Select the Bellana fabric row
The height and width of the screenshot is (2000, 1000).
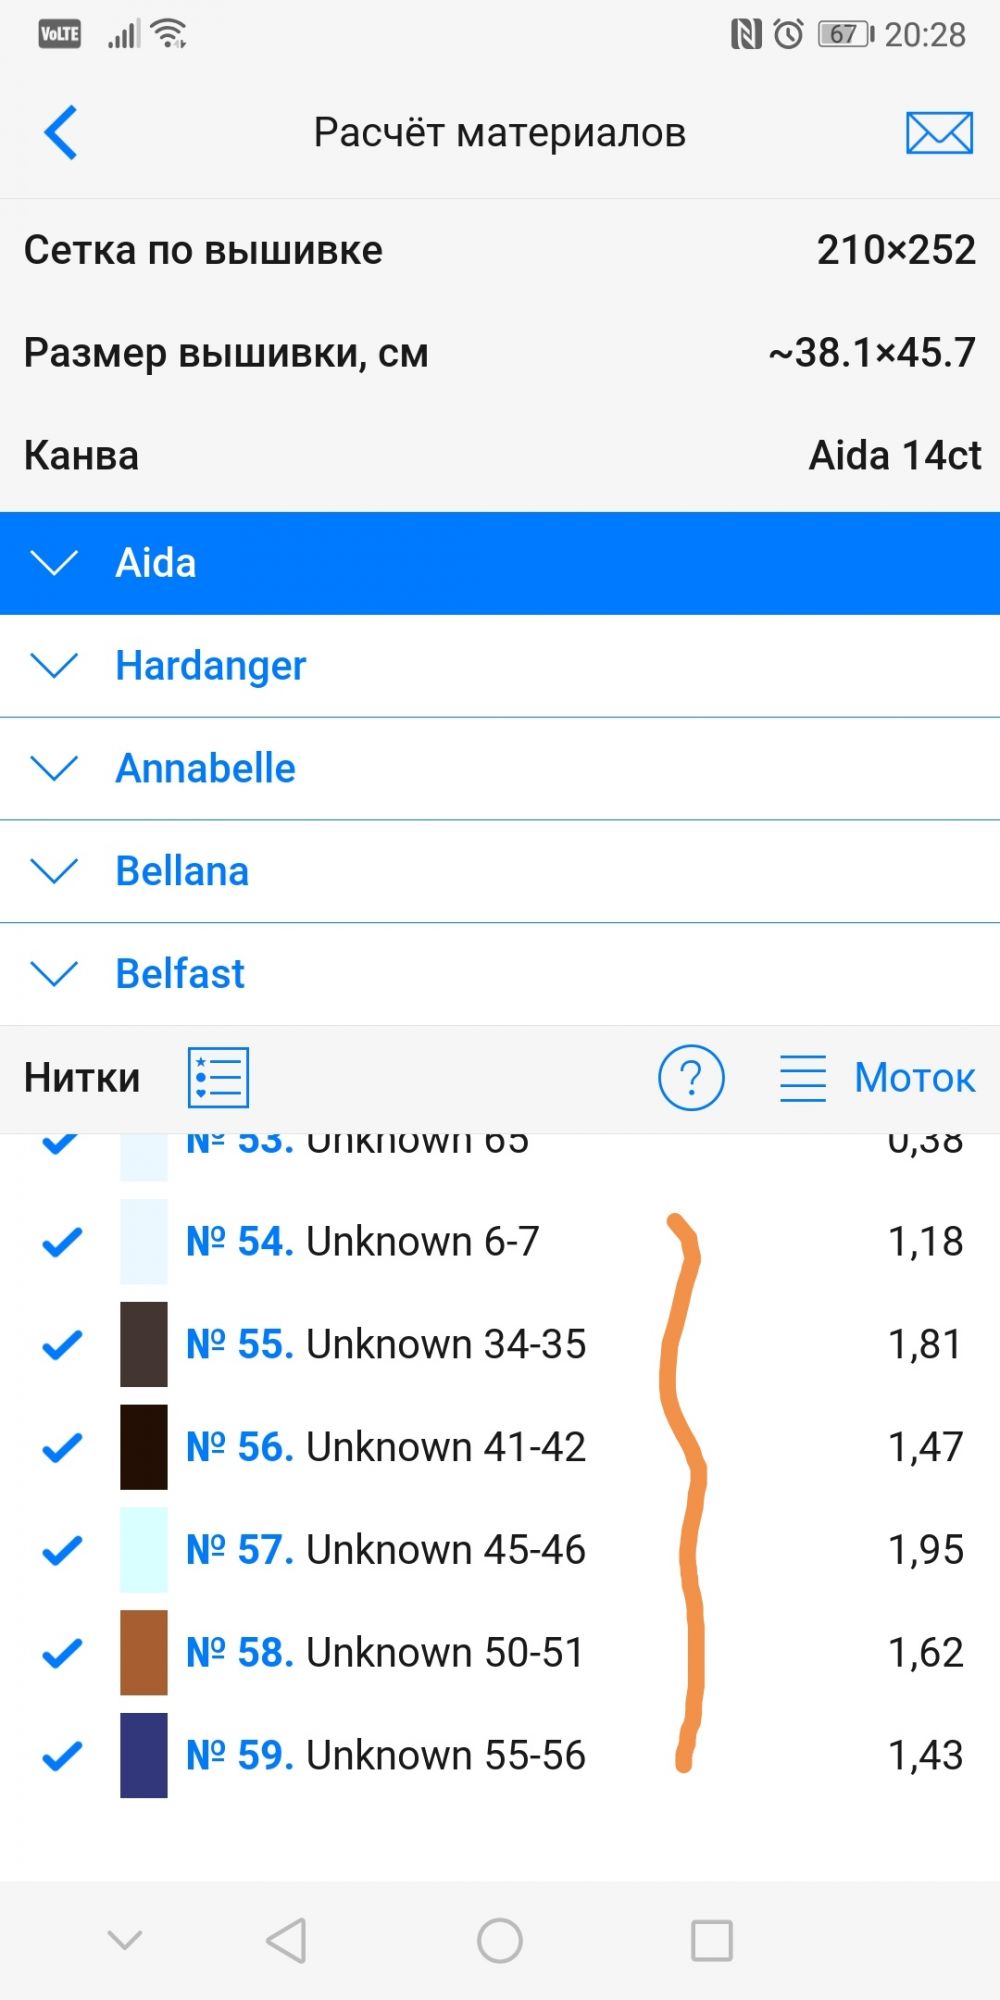point(500,871)
